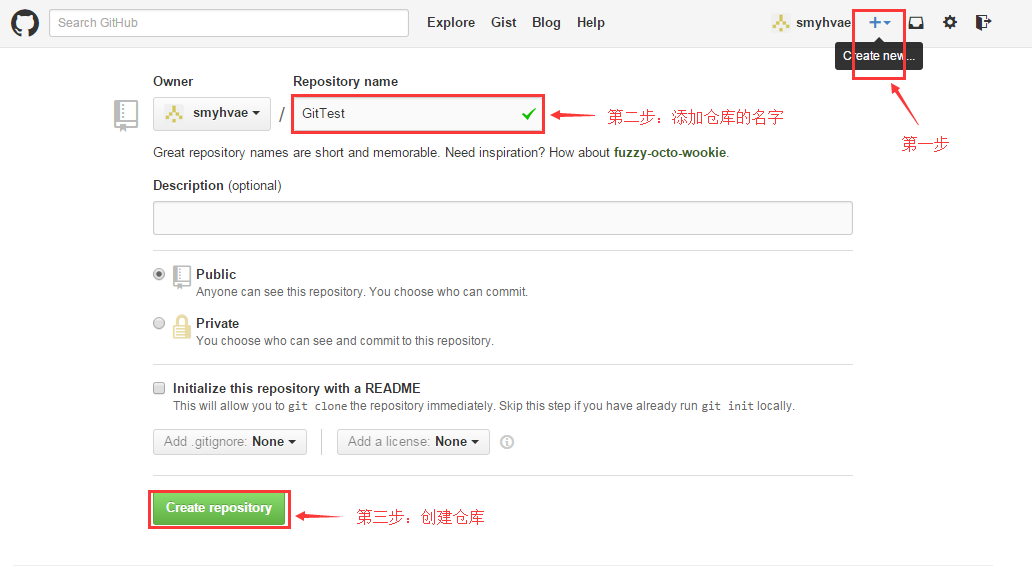
Task: Click the Description input field
Action: click(503, 218)
